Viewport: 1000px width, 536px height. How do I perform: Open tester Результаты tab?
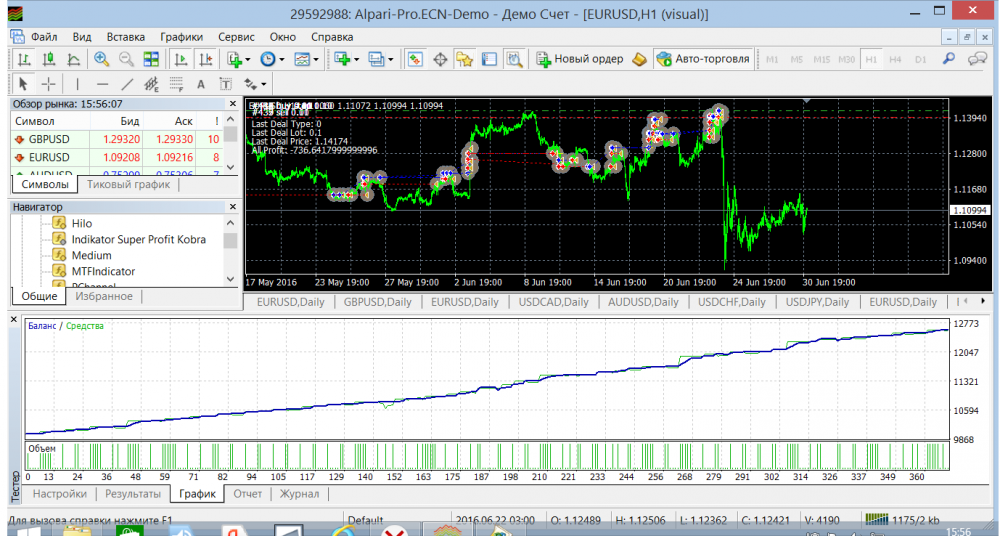tap(133, 493)
